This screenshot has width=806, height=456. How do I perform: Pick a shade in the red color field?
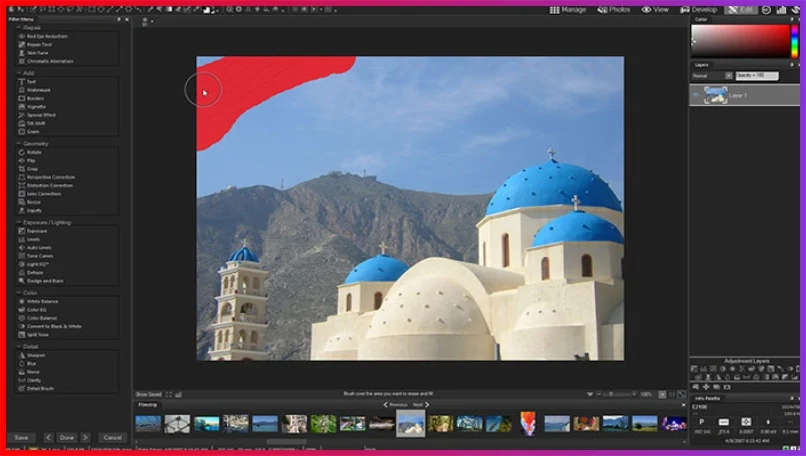(740, 41)
